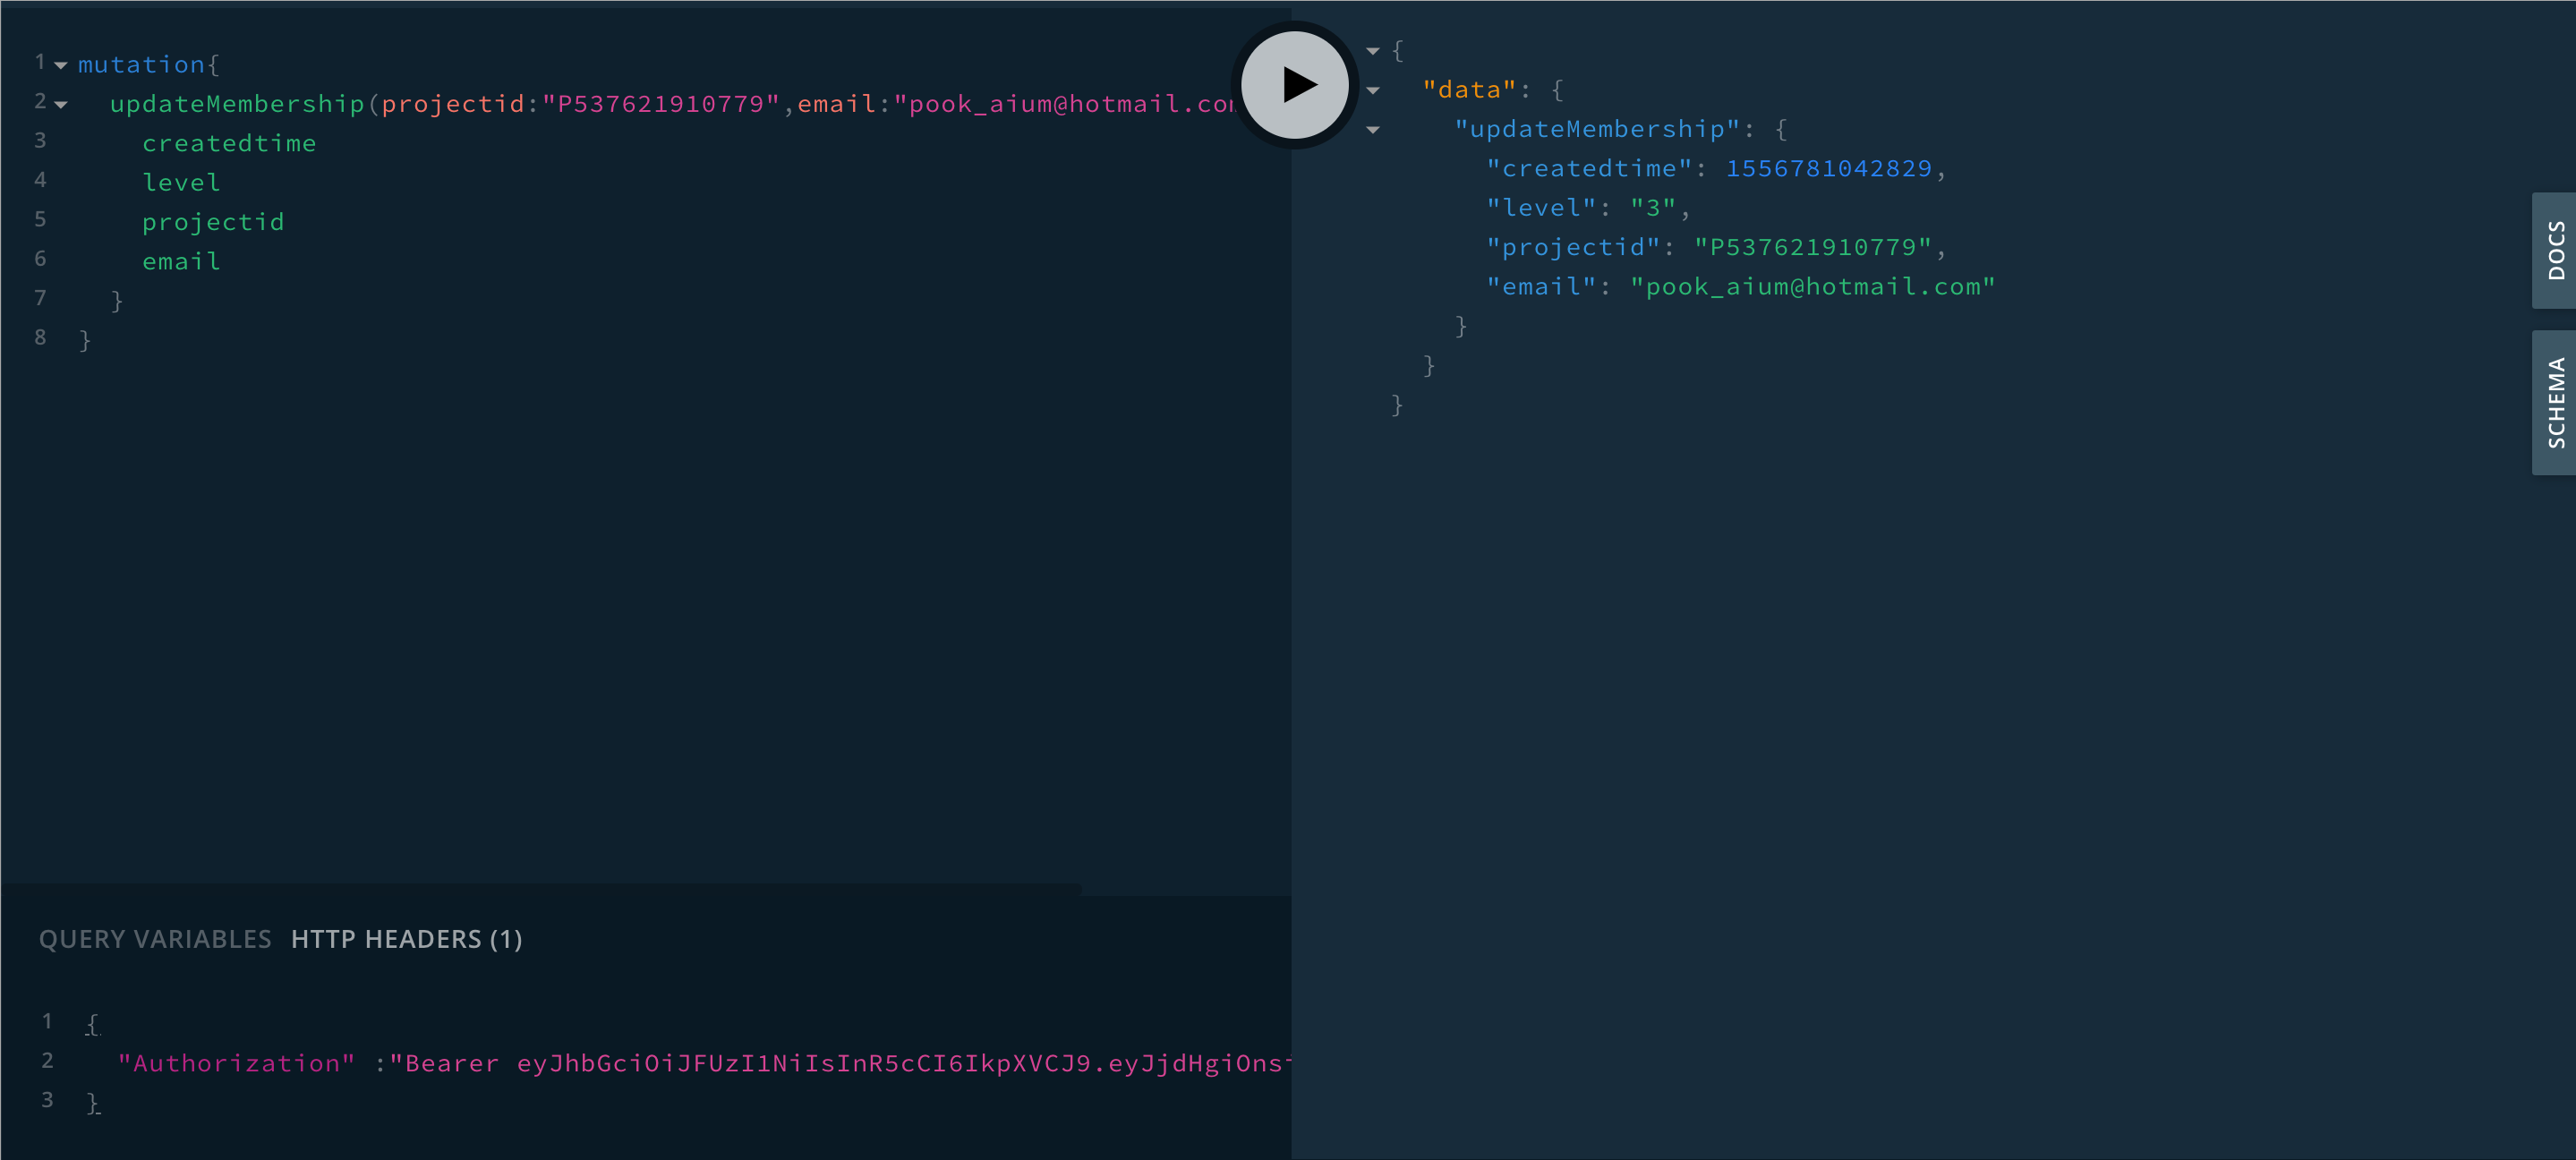The width and height of the screenshot is (2576, 1160).
Task: Click the projectid field on editor line 5
Action: coord(213,222)
